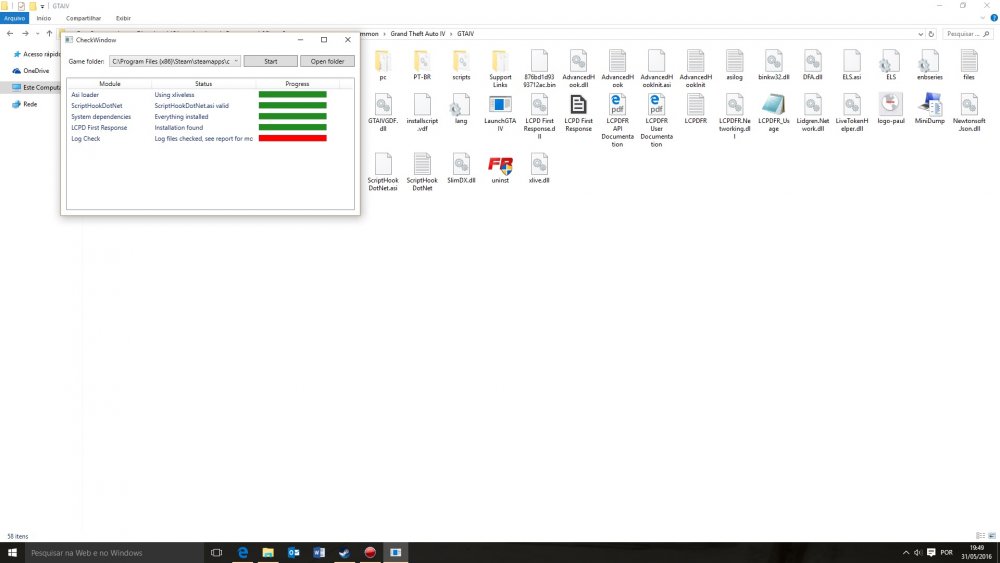The height and width of the screenshot is (563, 1000).
Task: Select the Lidgren.Network.dll file
Action: coord(812,112)
